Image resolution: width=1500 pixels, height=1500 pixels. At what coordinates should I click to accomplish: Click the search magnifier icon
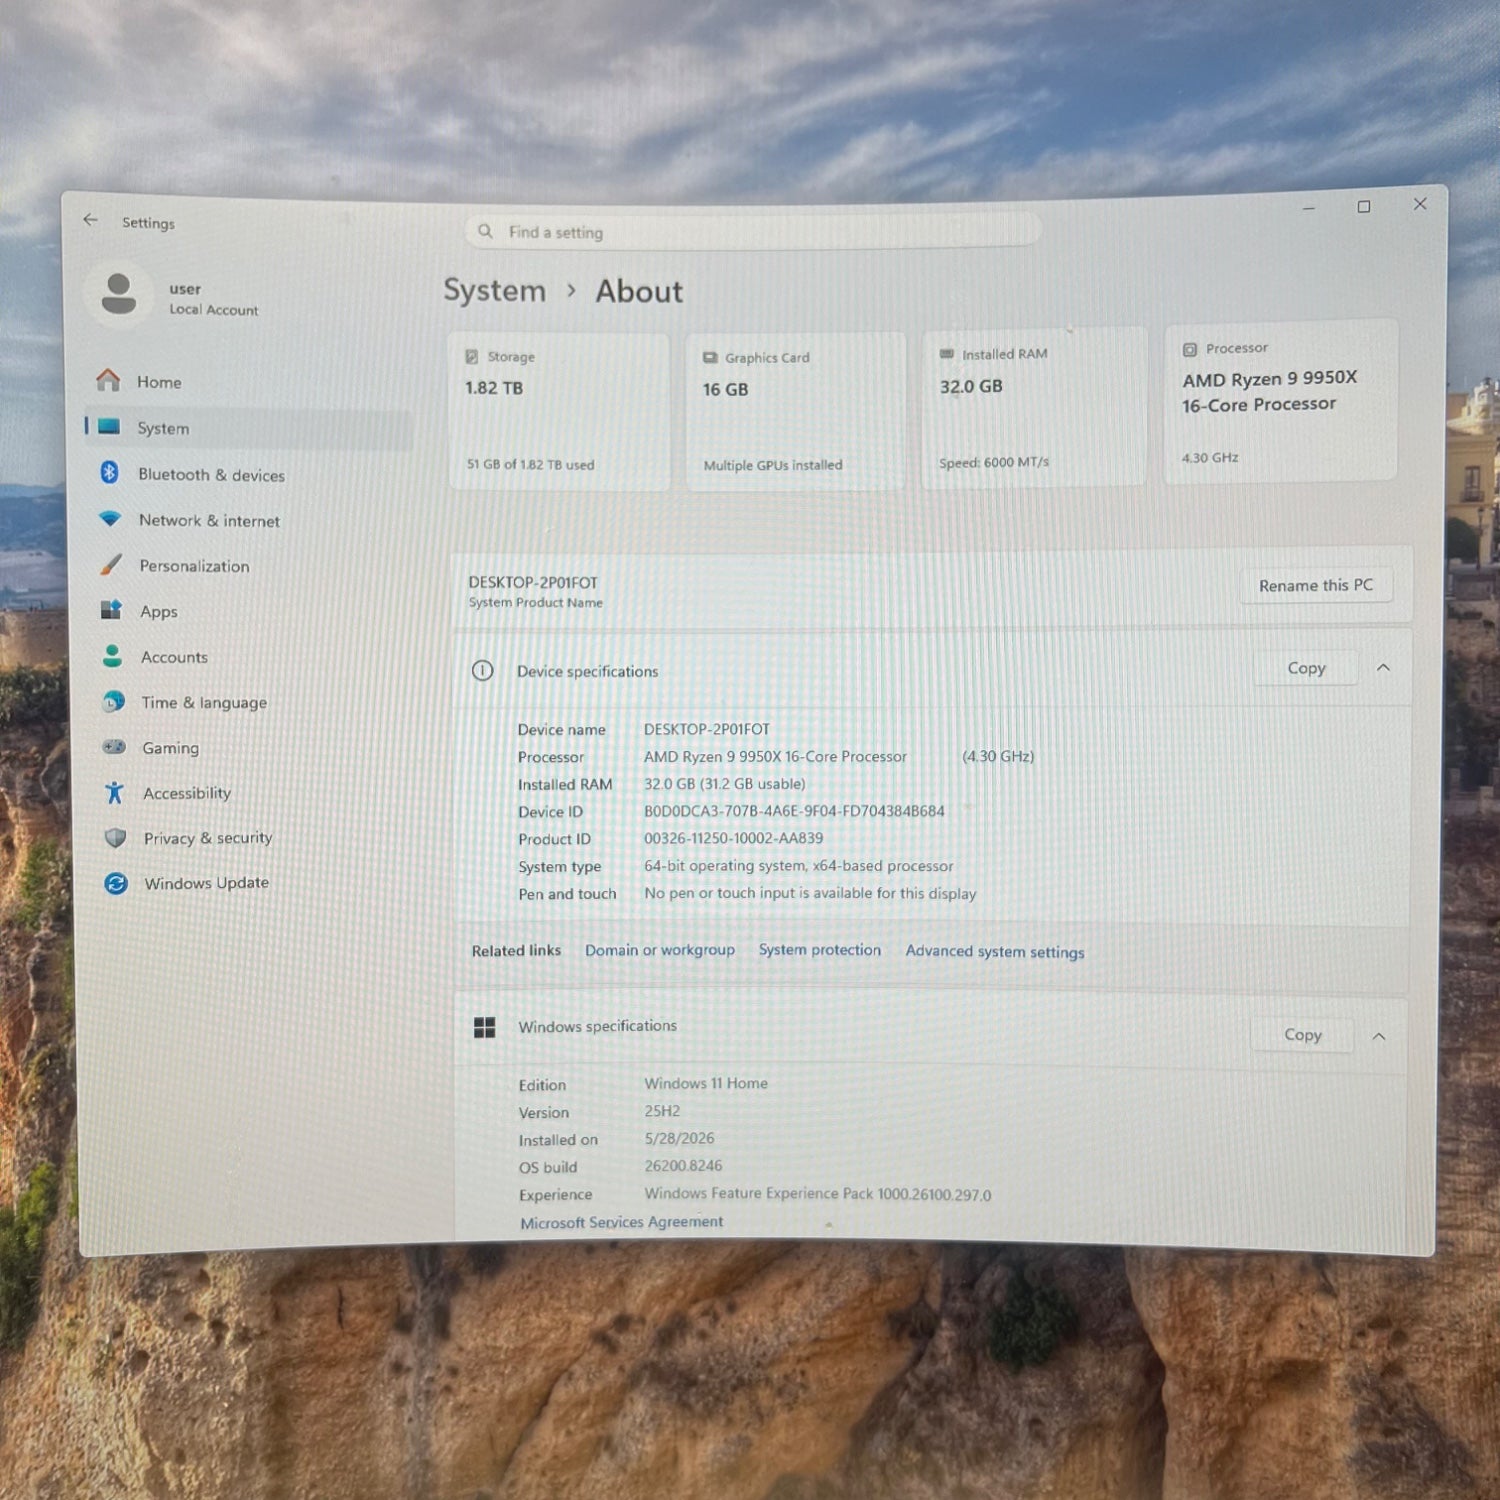485,231
